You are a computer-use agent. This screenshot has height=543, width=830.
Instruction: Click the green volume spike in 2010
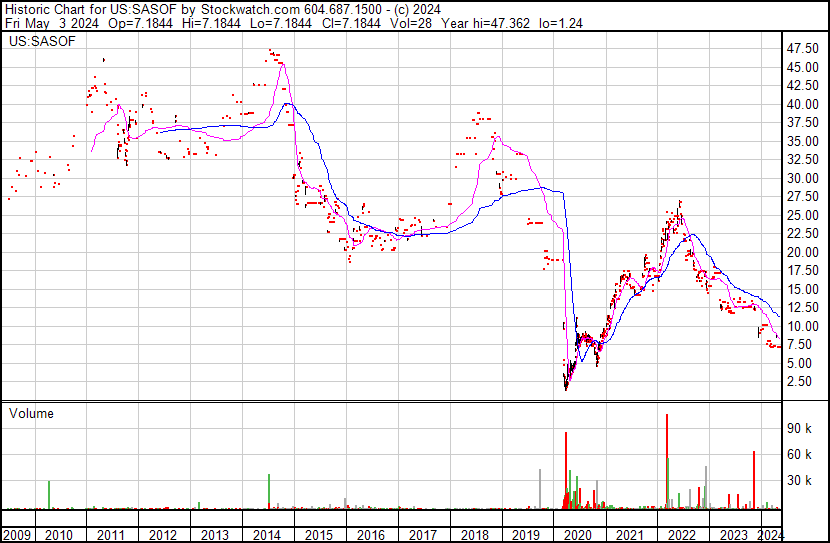tap(49, 495)
